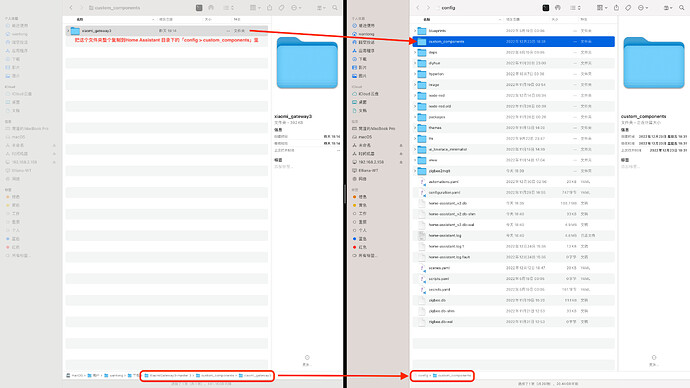Sort config window by 修改日期 column

(513, 19)
